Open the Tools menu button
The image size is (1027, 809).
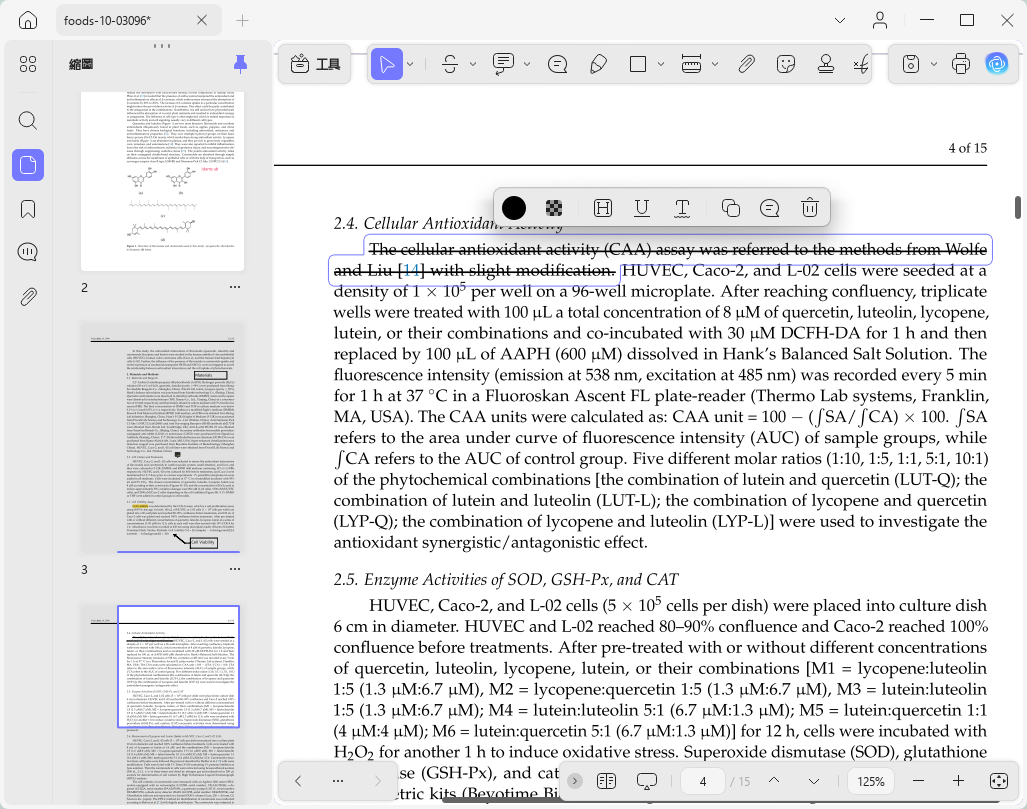coord(315,64)
